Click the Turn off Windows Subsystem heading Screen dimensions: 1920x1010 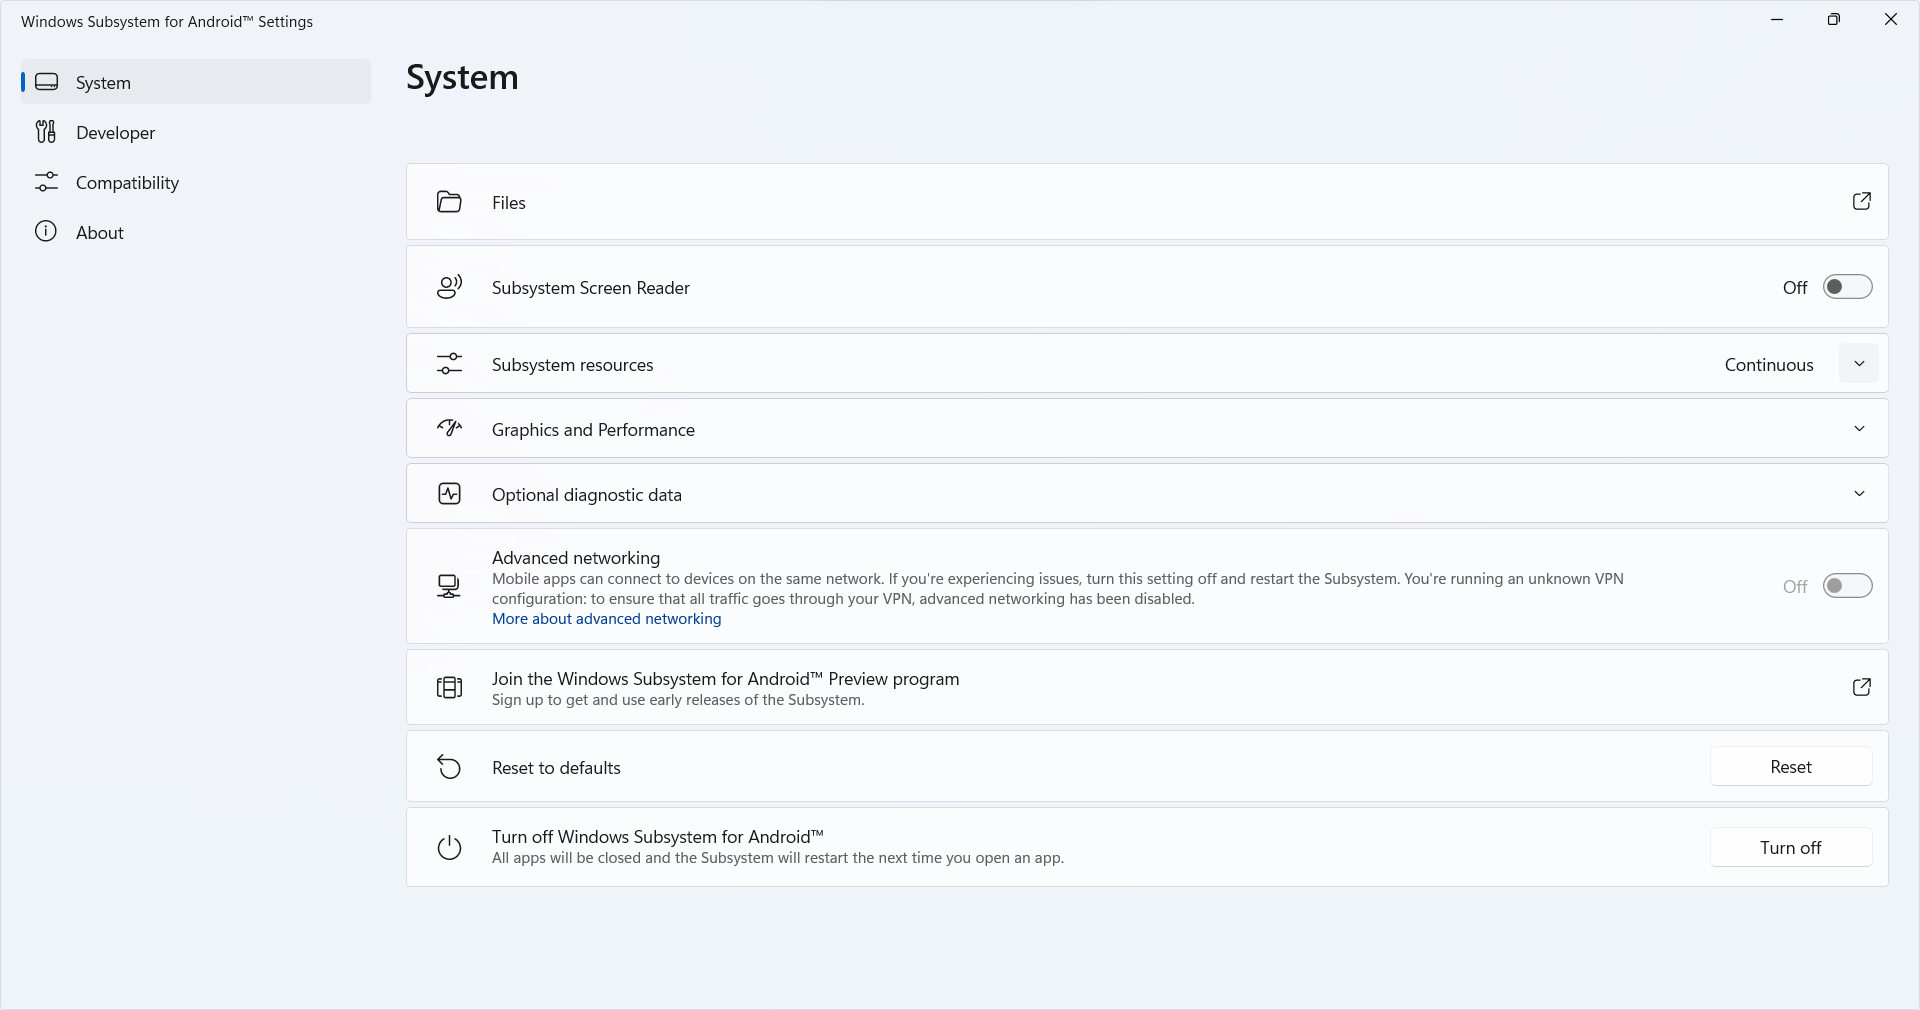tap(658, 837)
